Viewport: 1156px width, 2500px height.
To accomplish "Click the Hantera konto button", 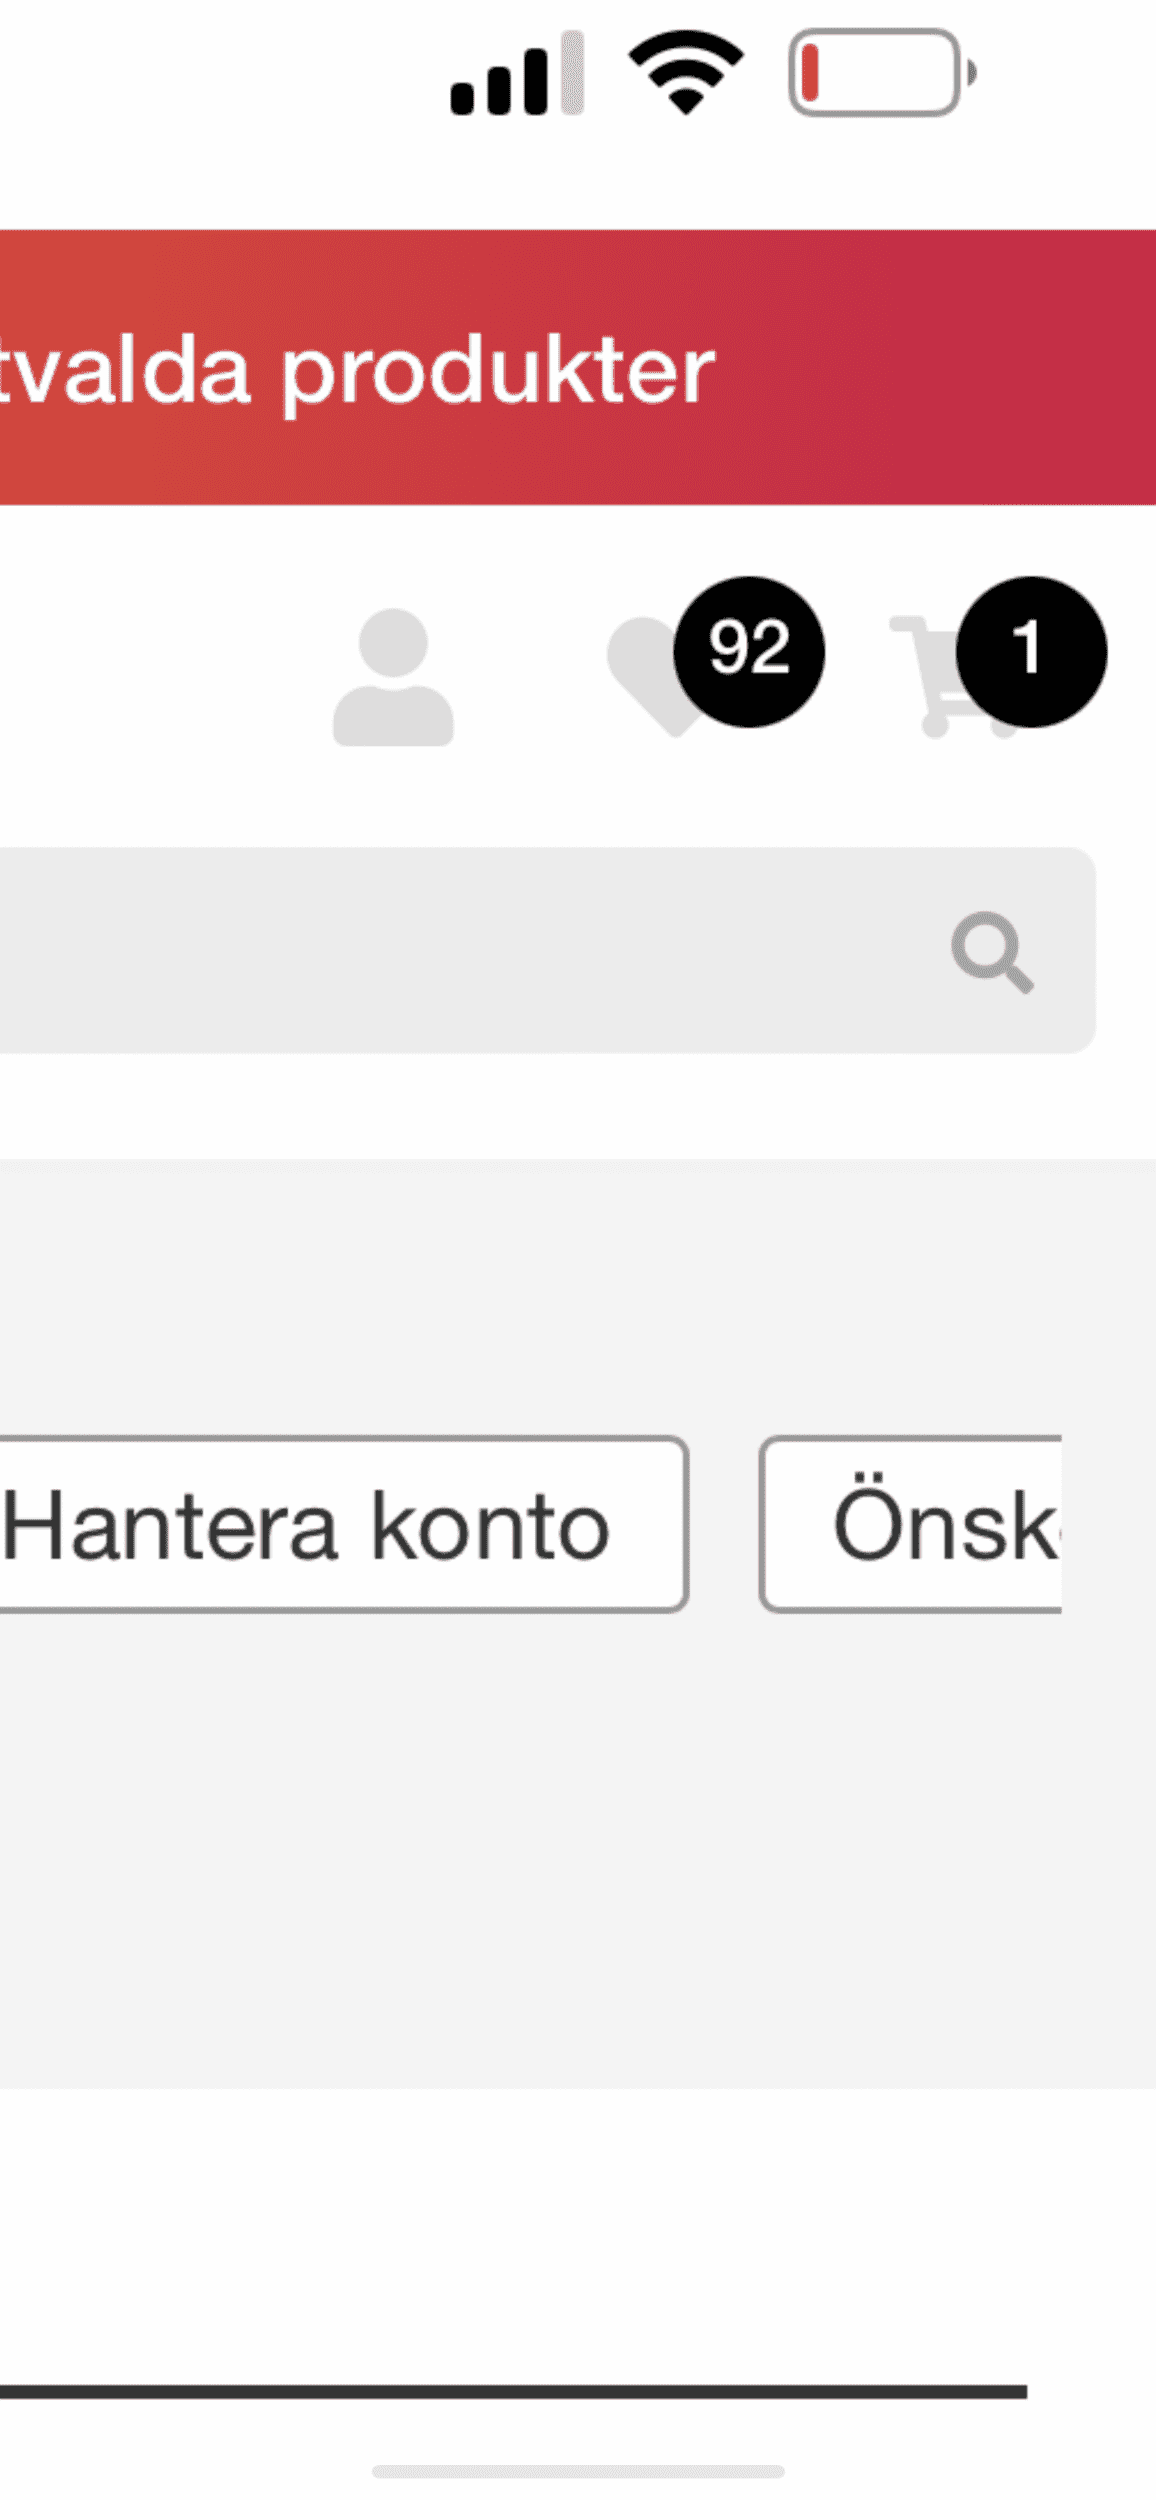I will coord(343,1524).
